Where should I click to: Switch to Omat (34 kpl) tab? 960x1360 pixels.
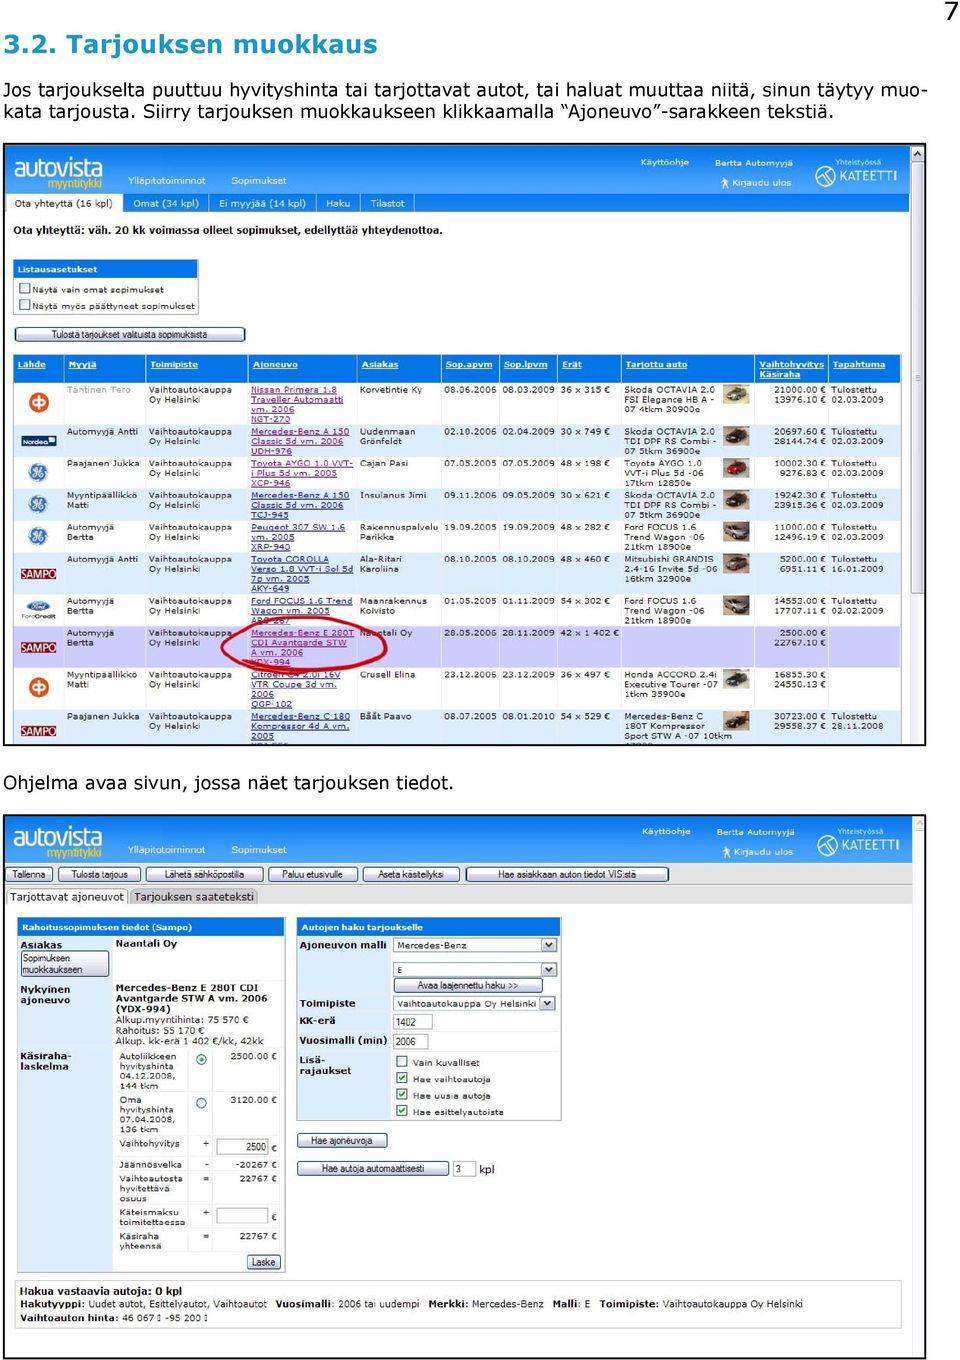click(166, 203)
